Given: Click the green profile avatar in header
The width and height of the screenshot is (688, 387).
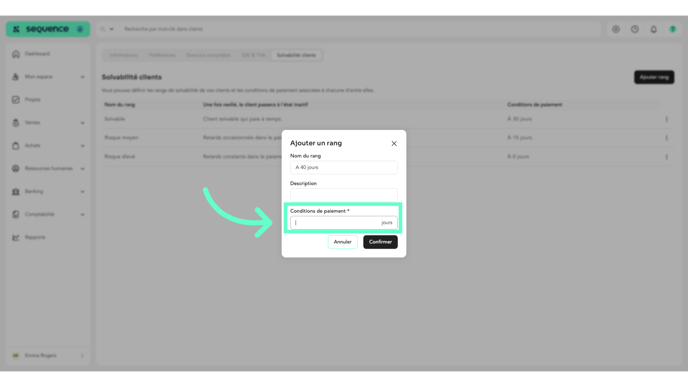Looking at the screenshot, I should click(x=673, y=29).
